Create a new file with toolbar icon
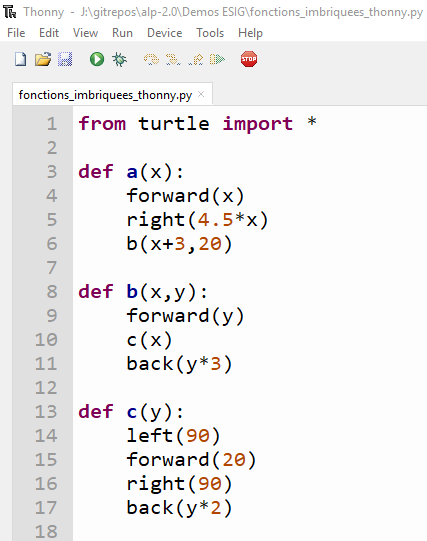The image size is (427, 541). click(21, 59)
